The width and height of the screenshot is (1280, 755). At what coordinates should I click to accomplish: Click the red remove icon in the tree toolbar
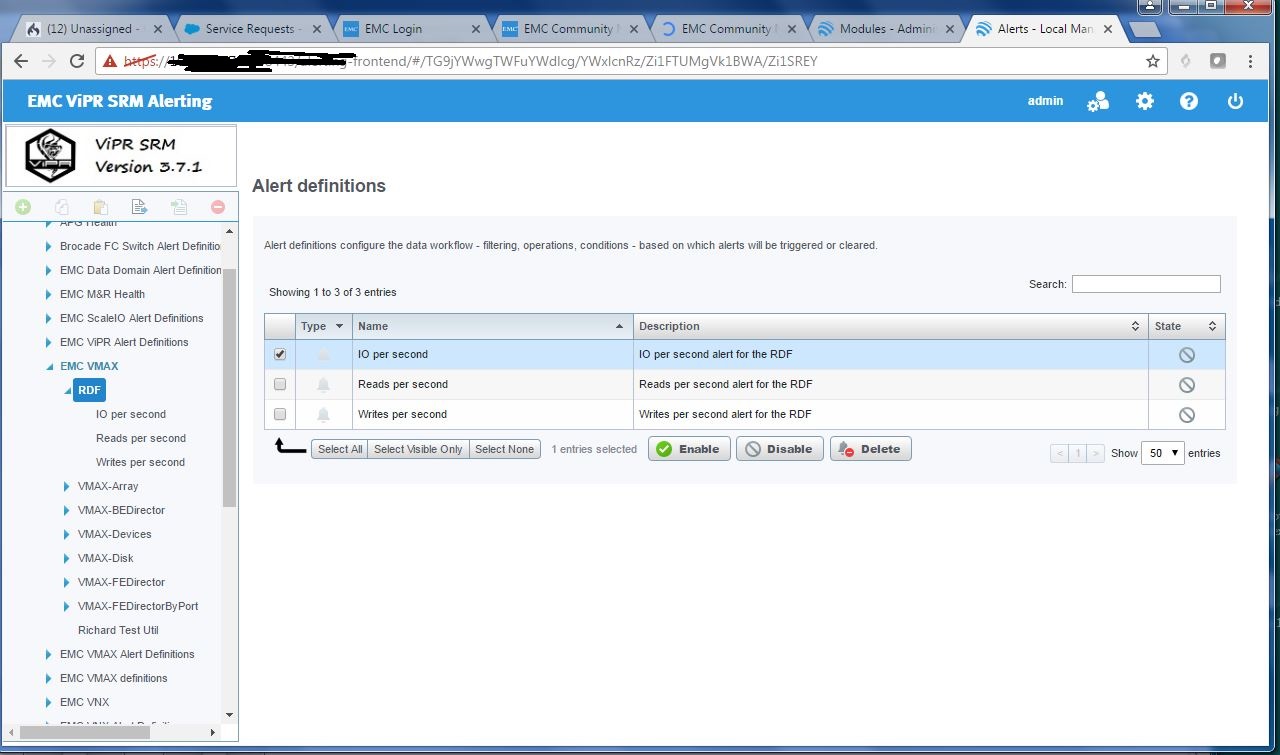(x=217, y=207)
